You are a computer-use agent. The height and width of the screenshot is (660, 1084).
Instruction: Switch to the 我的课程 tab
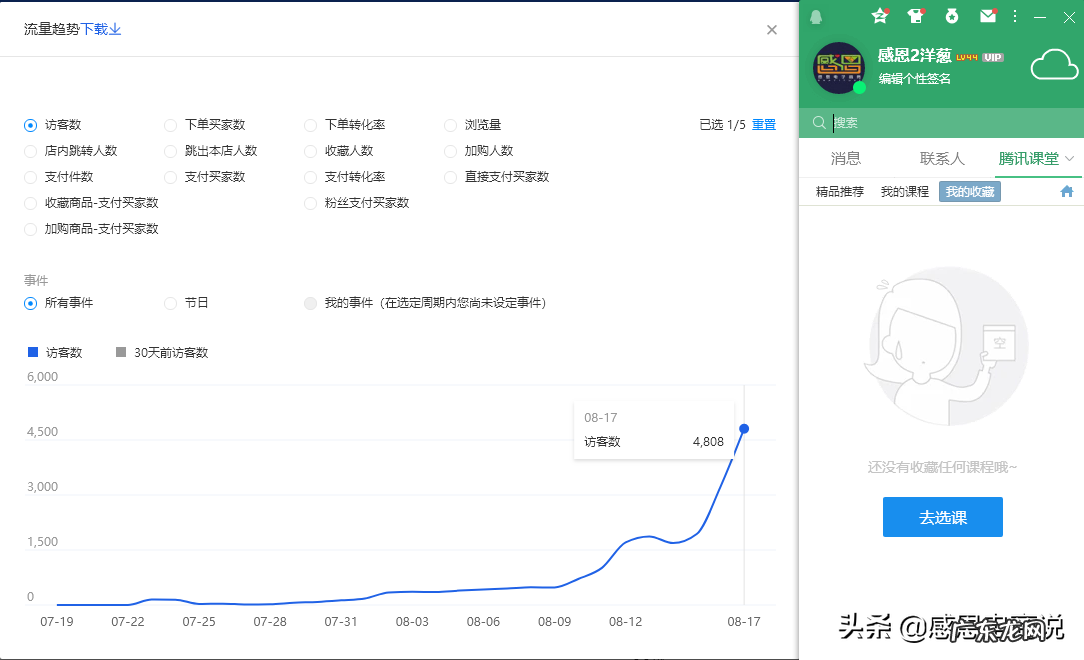tap(904, 190)
